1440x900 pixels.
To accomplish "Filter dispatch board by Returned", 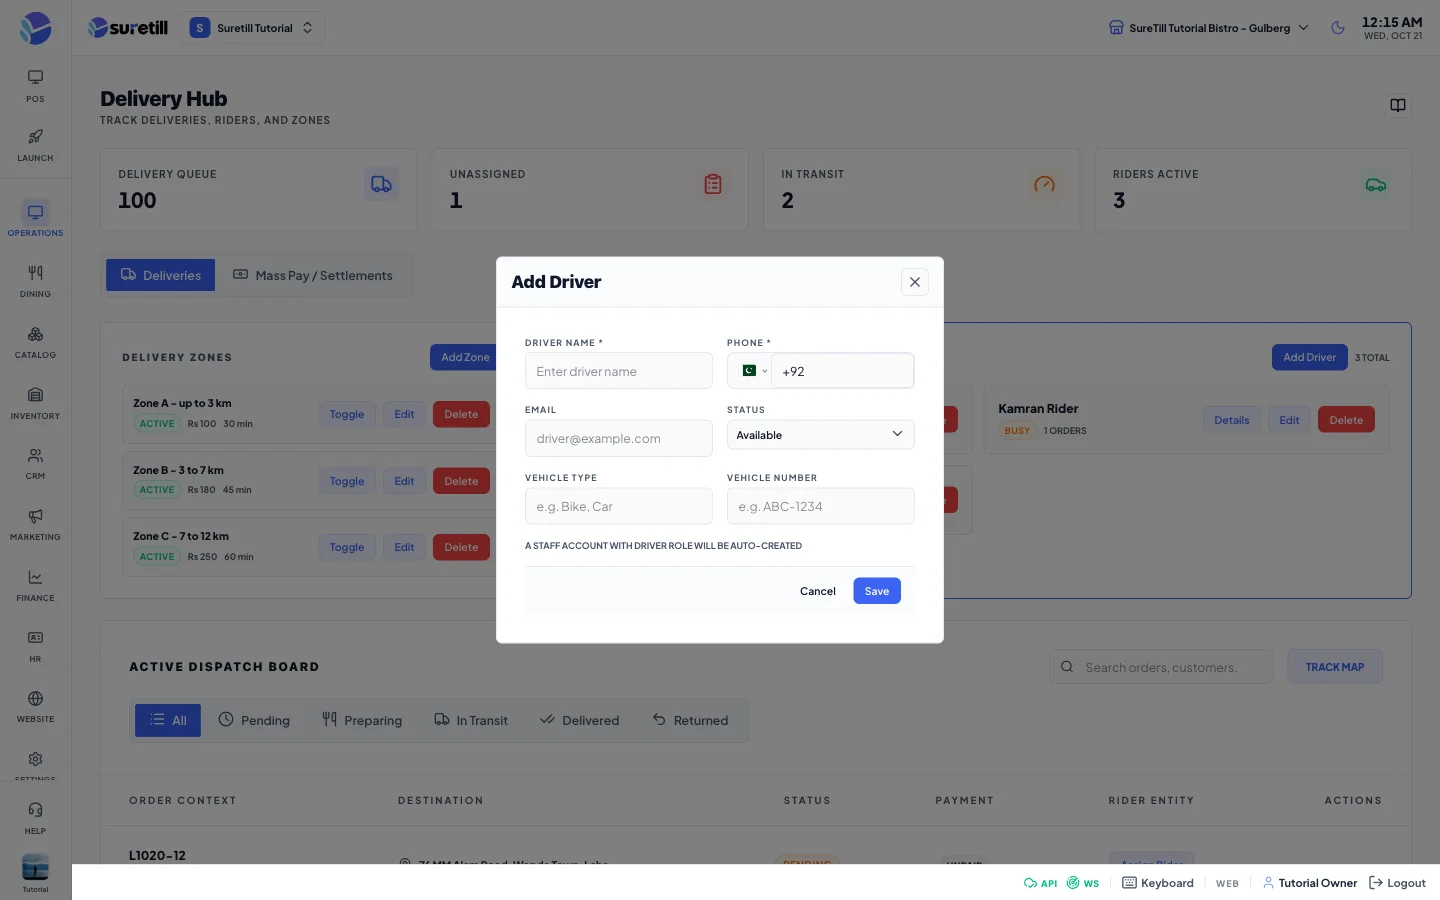I will coord(690,720).
